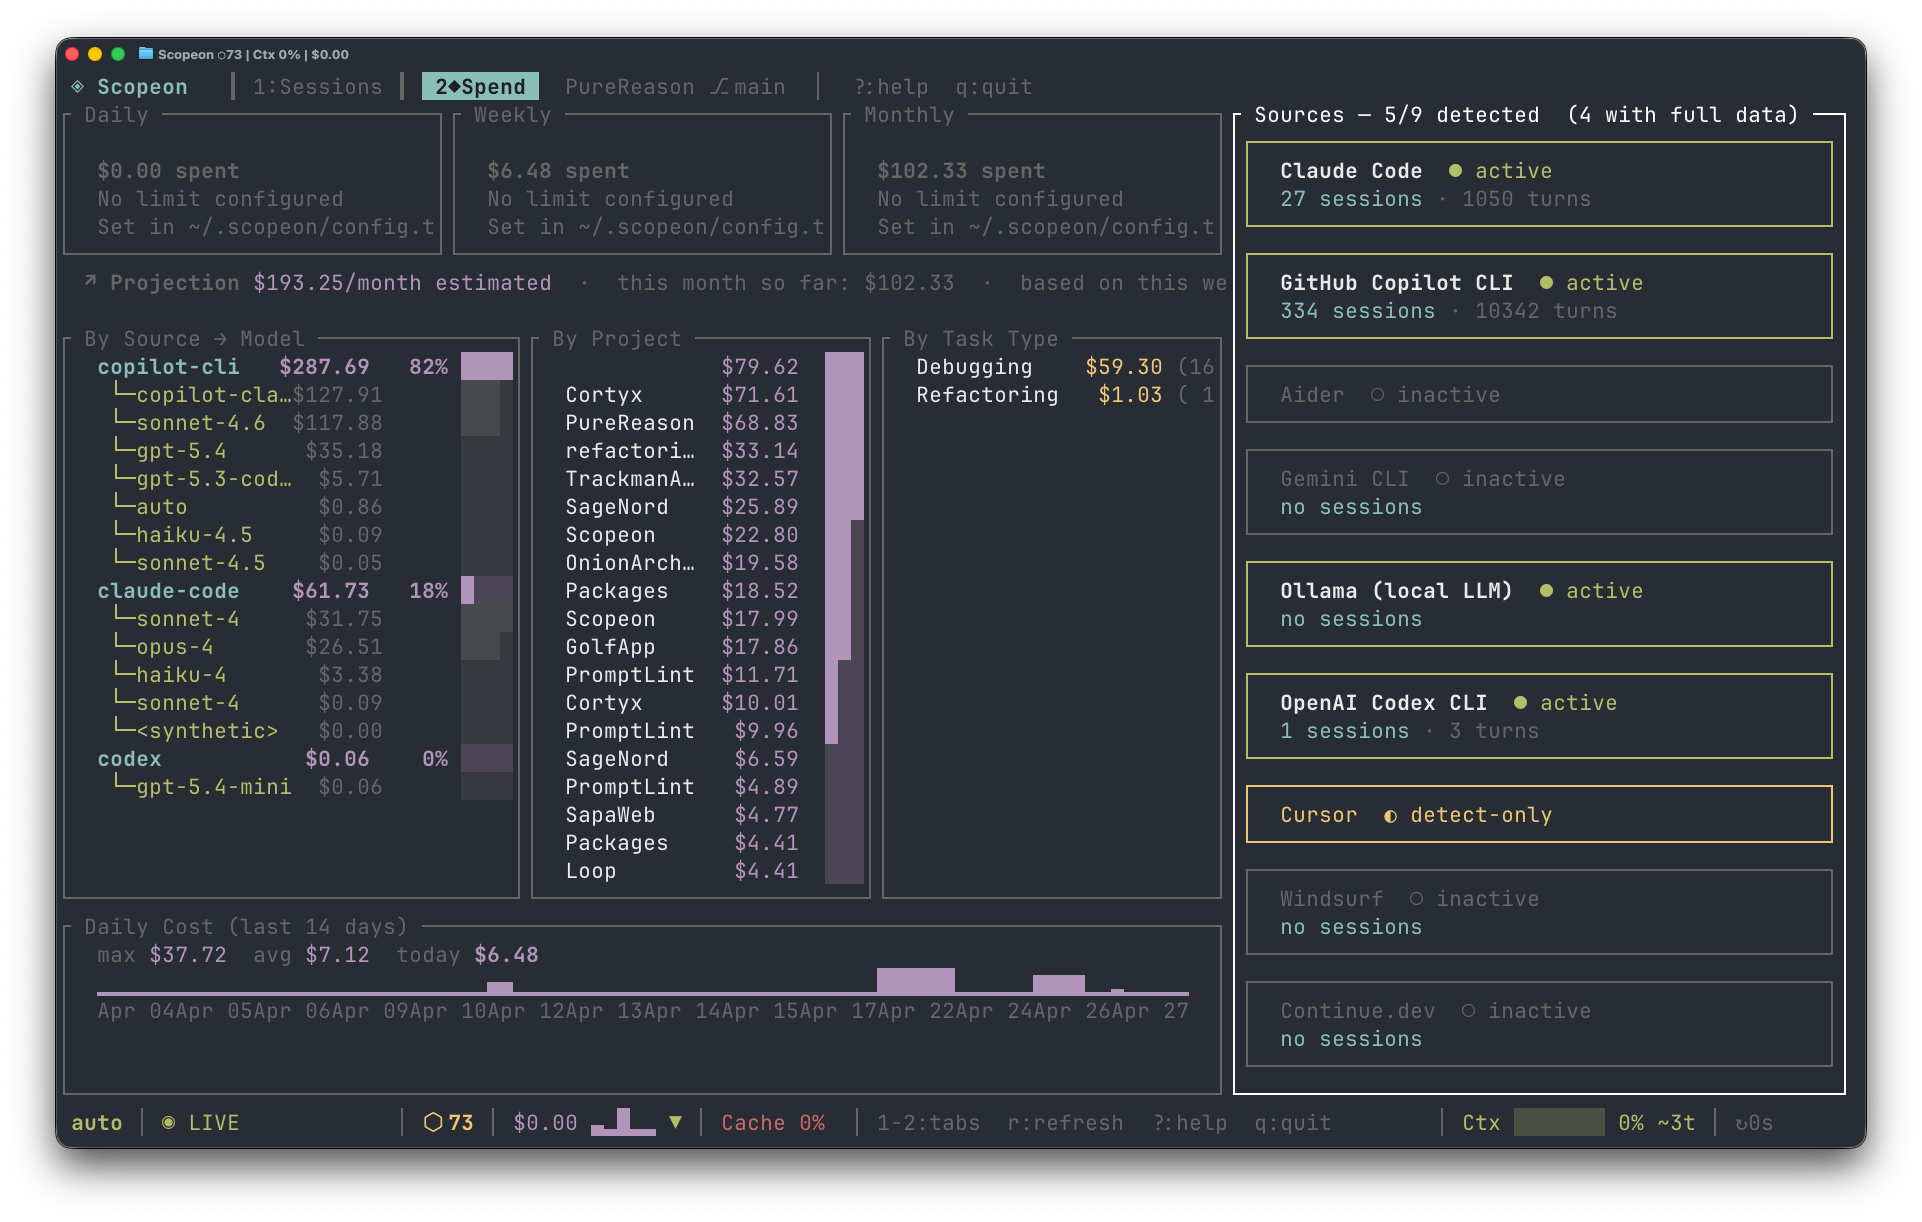Click the hexagon sessions count icon
Screen dimensions: 1922x1222
point(433,1123)
